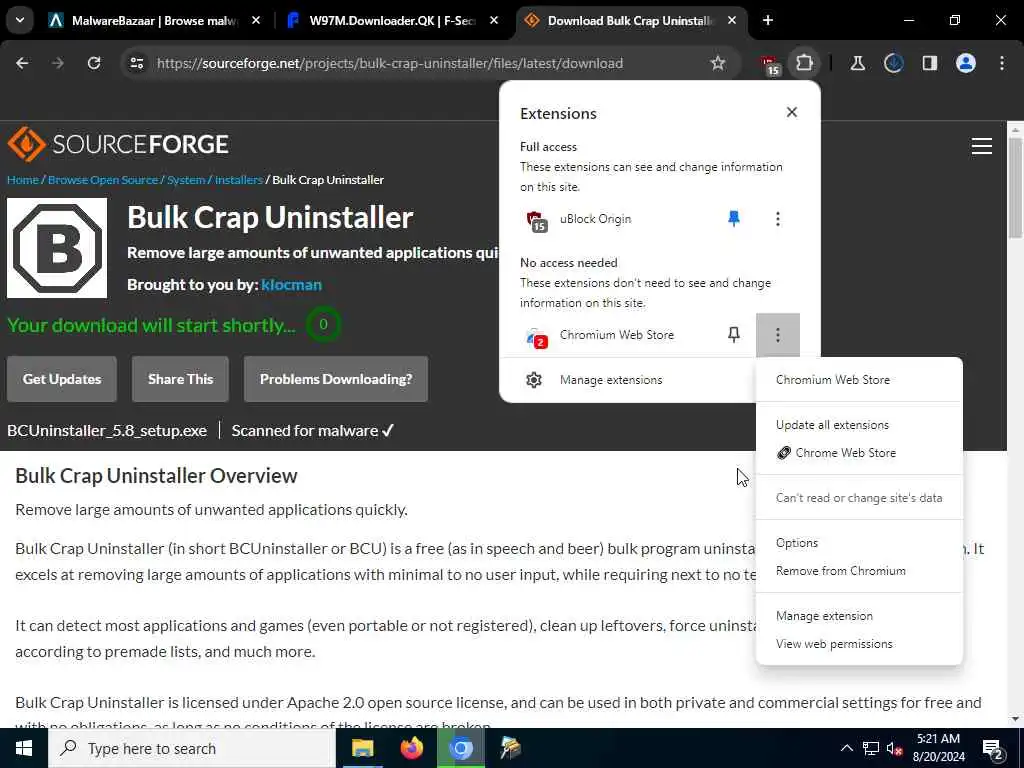Switch to the W97M.Downloader.QK F-Secure tab

pos(392,21)
